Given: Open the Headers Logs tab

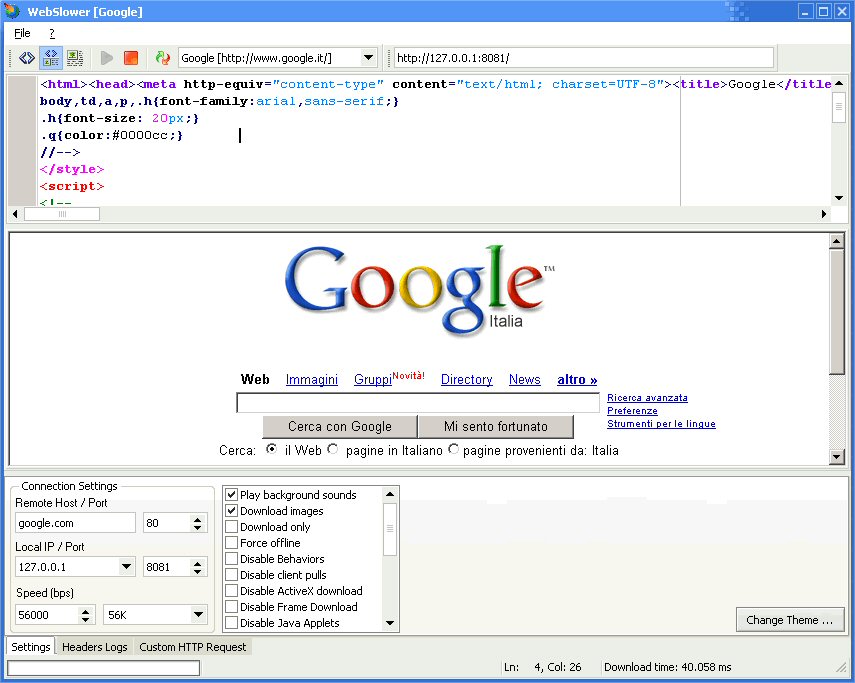Looking at the screenshot, I should (94, 647).
